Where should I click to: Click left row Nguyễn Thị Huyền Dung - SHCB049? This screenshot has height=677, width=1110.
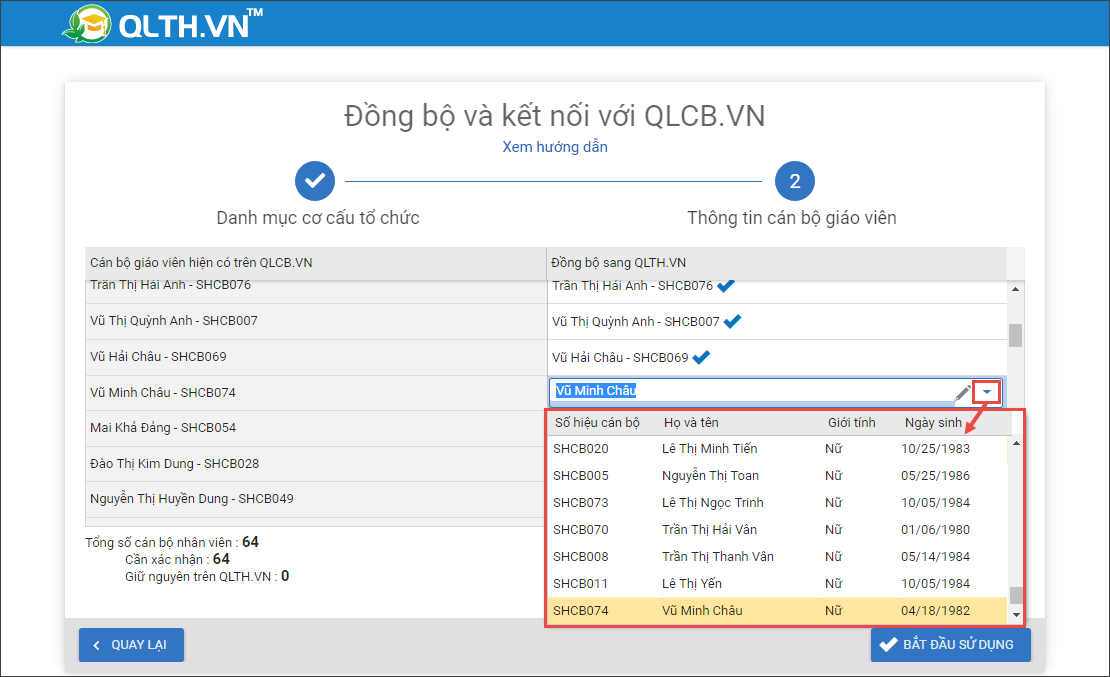coord(316,499)
